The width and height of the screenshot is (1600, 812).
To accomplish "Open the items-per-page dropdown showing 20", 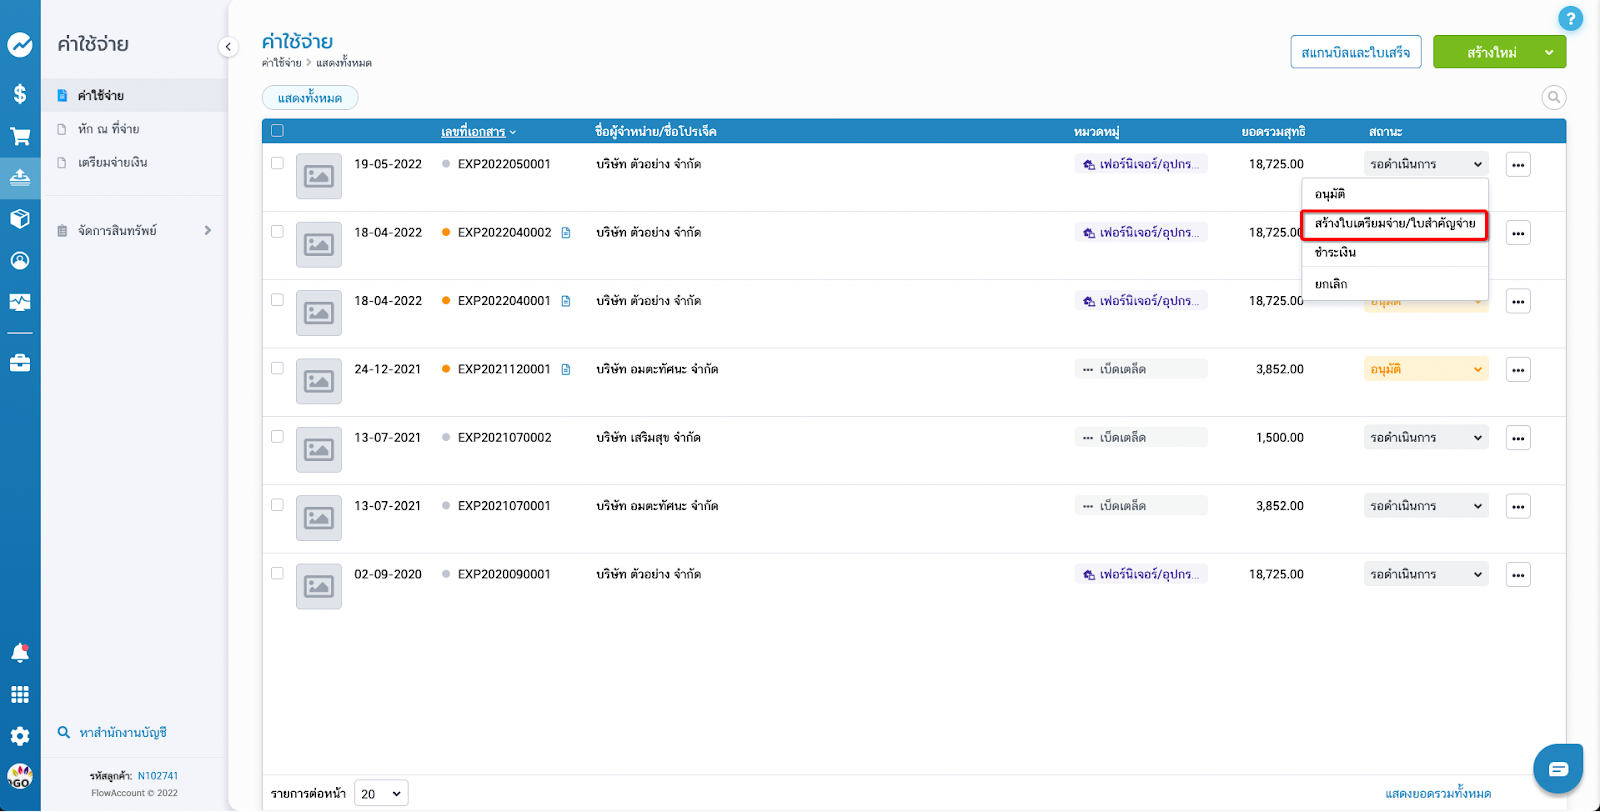I will tap(381, 793).
